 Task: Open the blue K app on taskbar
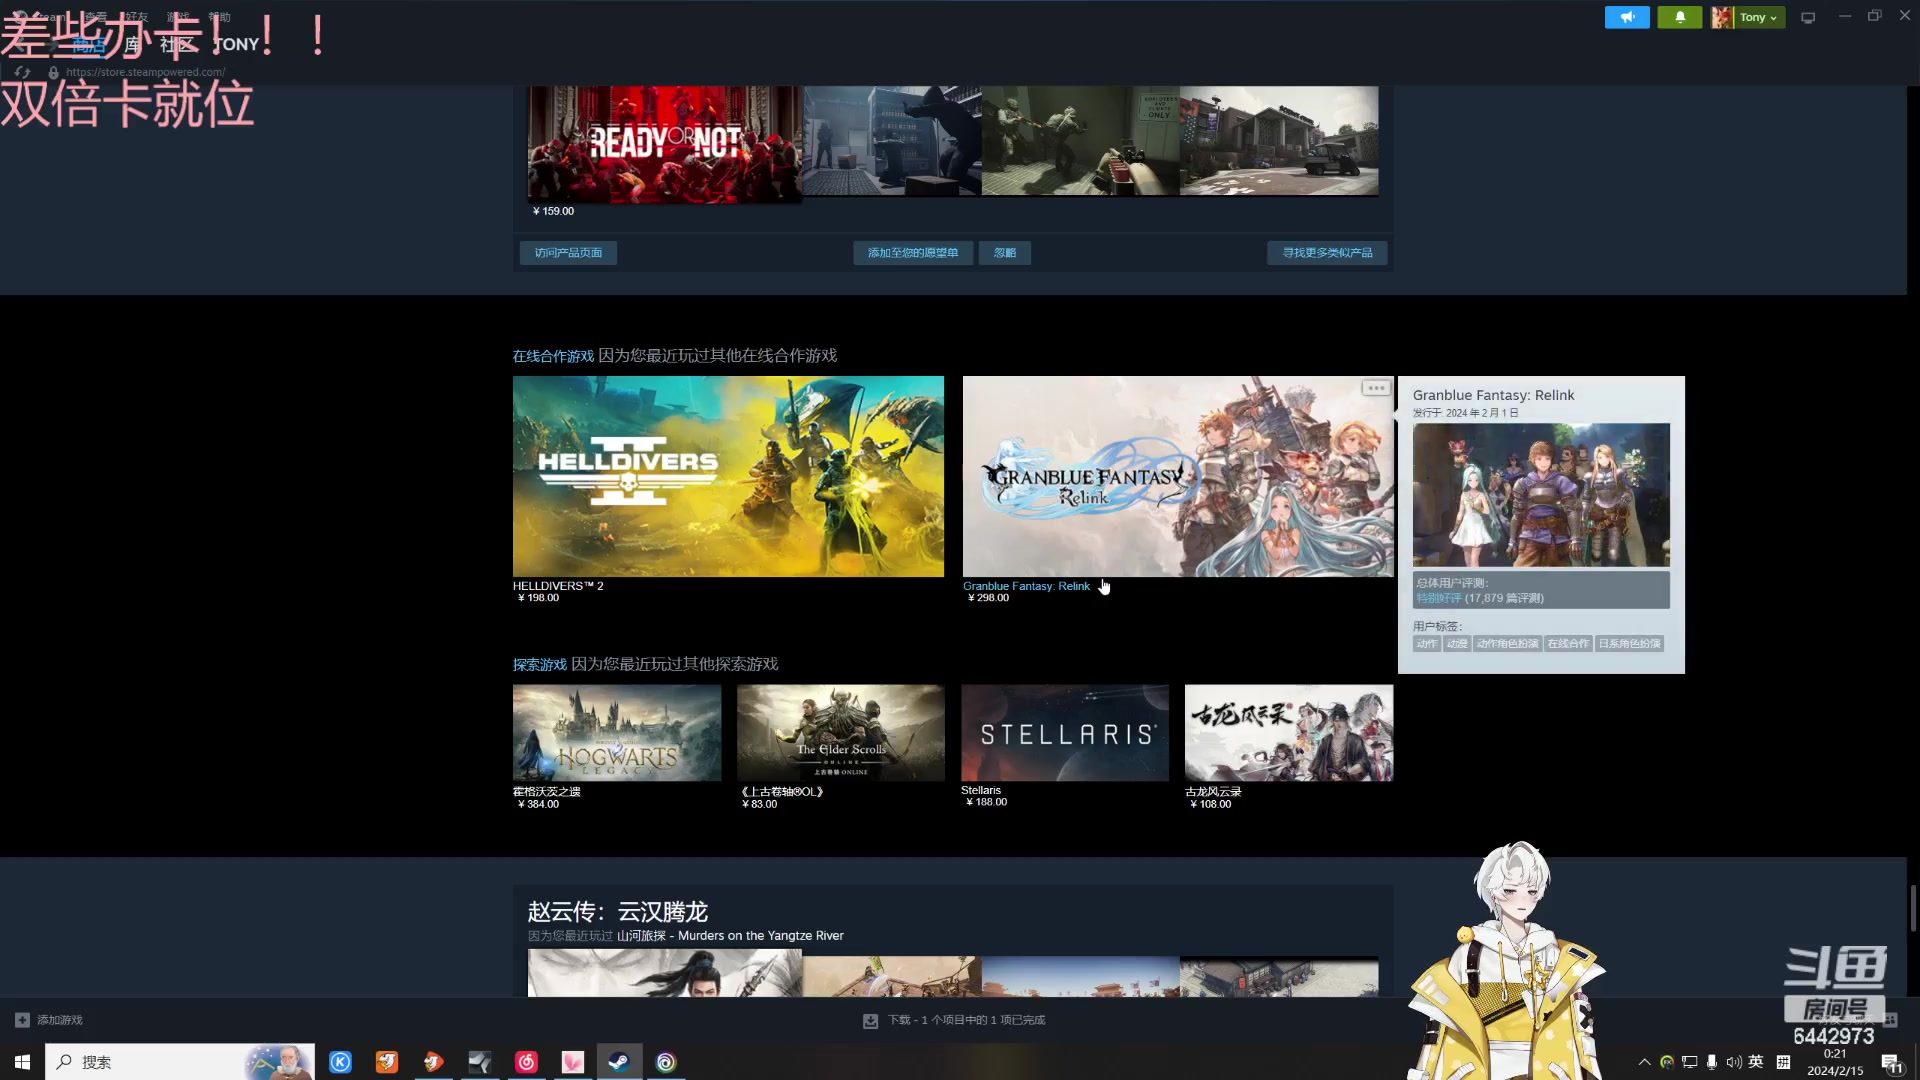[x=341, y=1062]
